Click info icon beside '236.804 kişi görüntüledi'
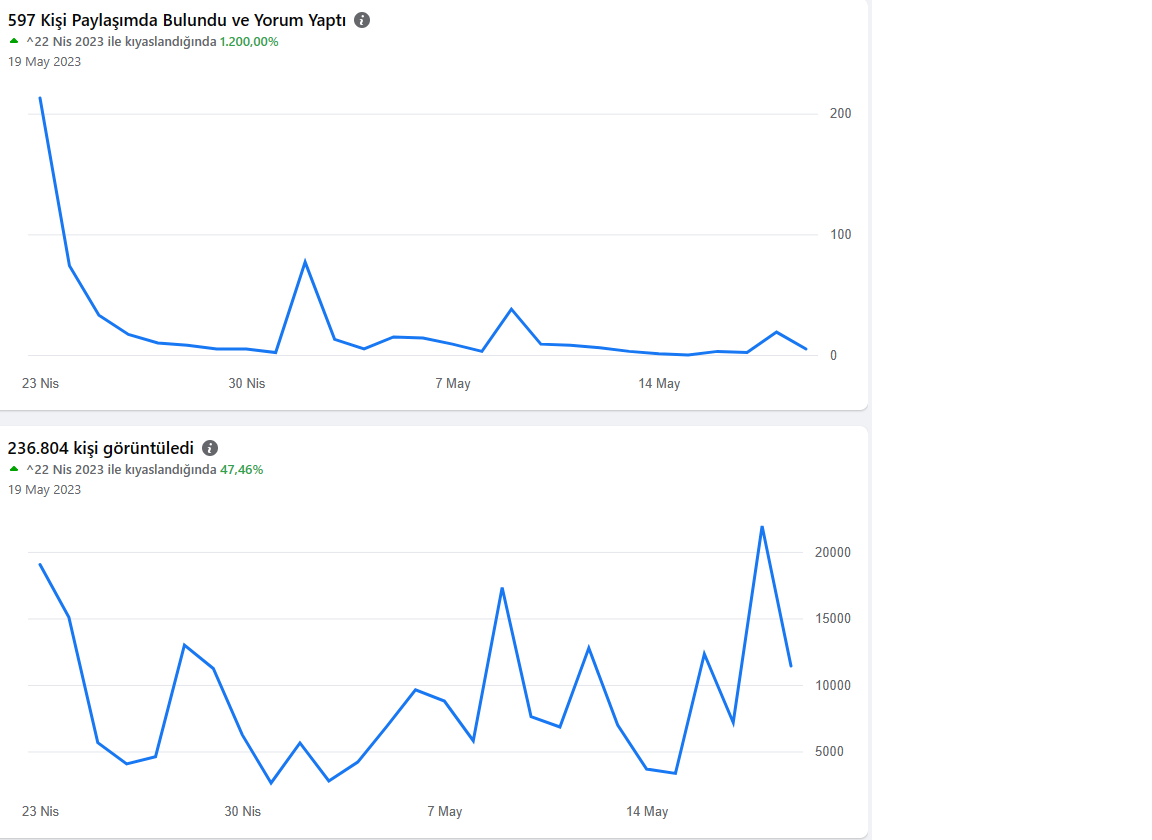Image resolution: width=1152 pixels, height=840 pixels. tap(210, 448)
